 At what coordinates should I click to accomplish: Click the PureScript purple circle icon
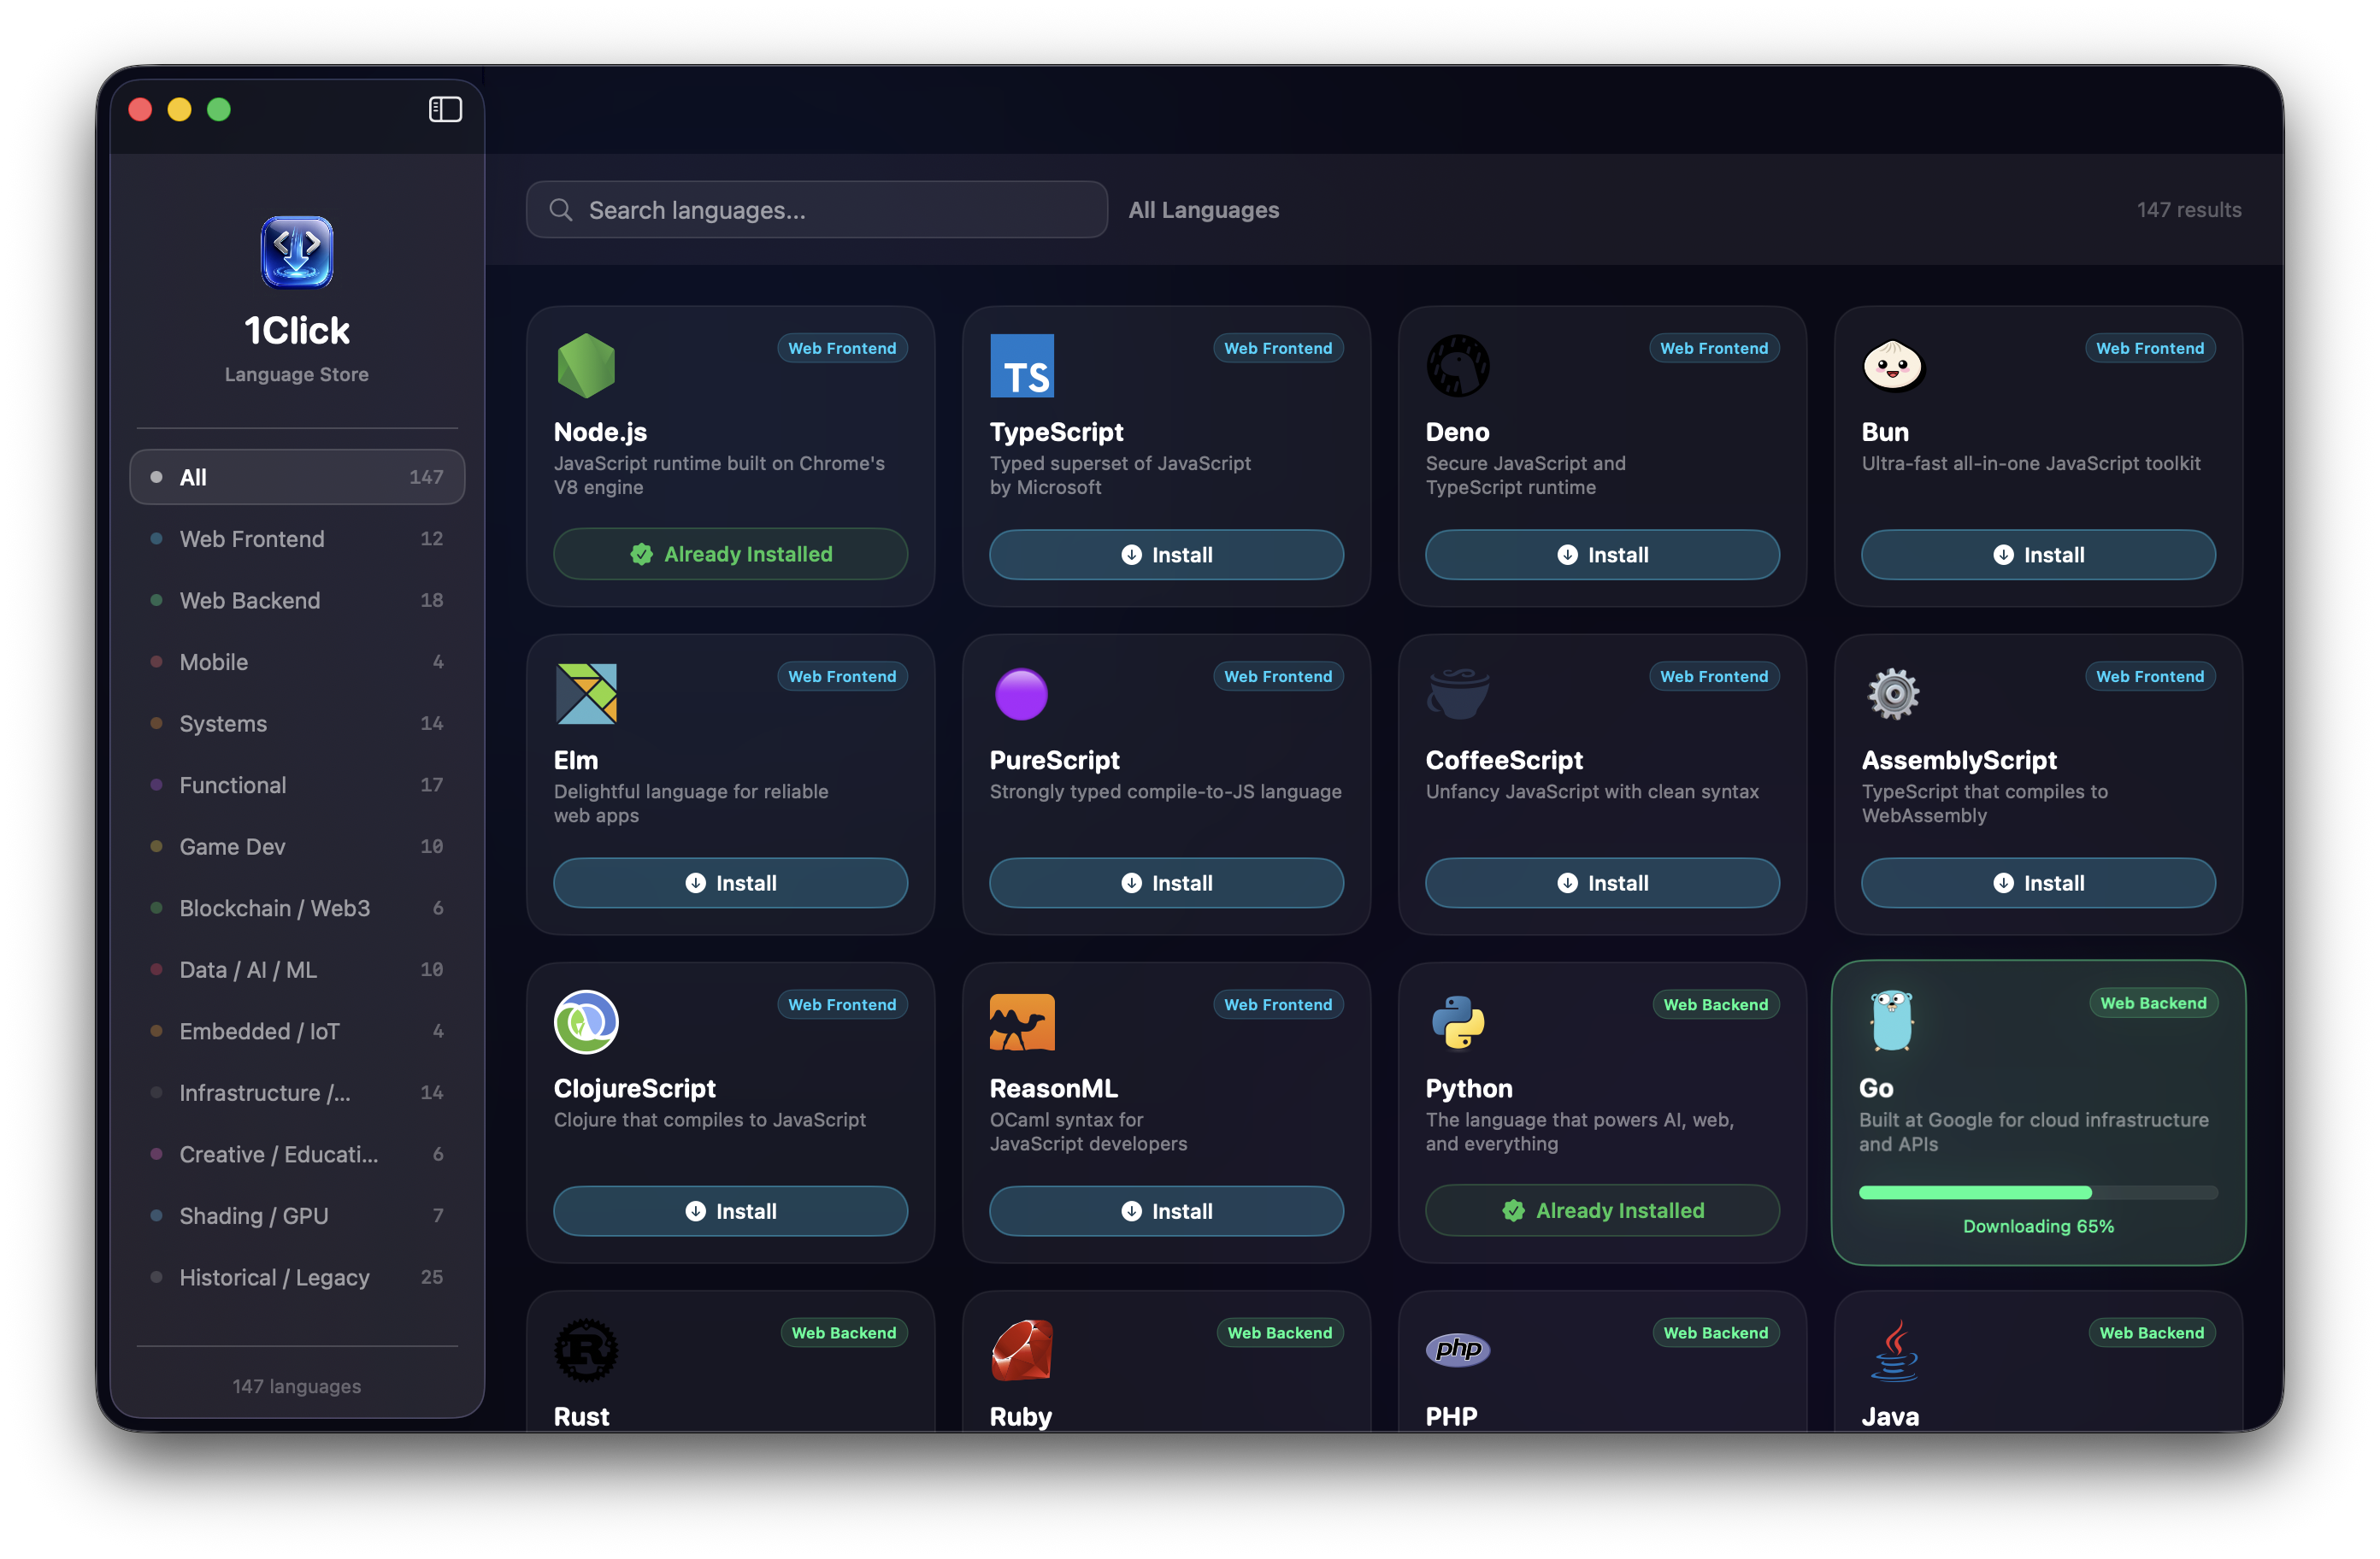[1021, 693]
